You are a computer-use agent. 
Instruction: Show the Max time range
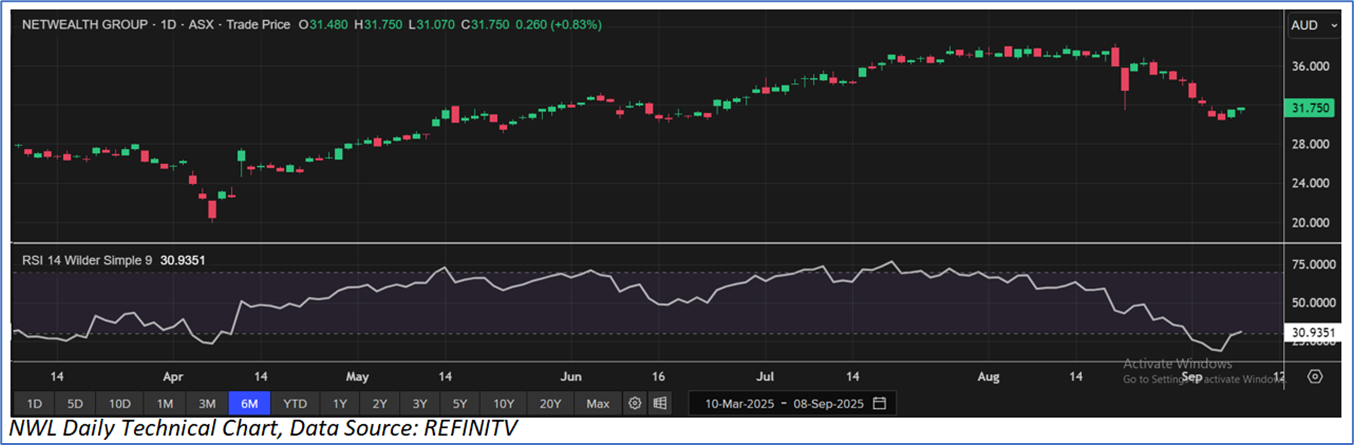tap(598, 404)
